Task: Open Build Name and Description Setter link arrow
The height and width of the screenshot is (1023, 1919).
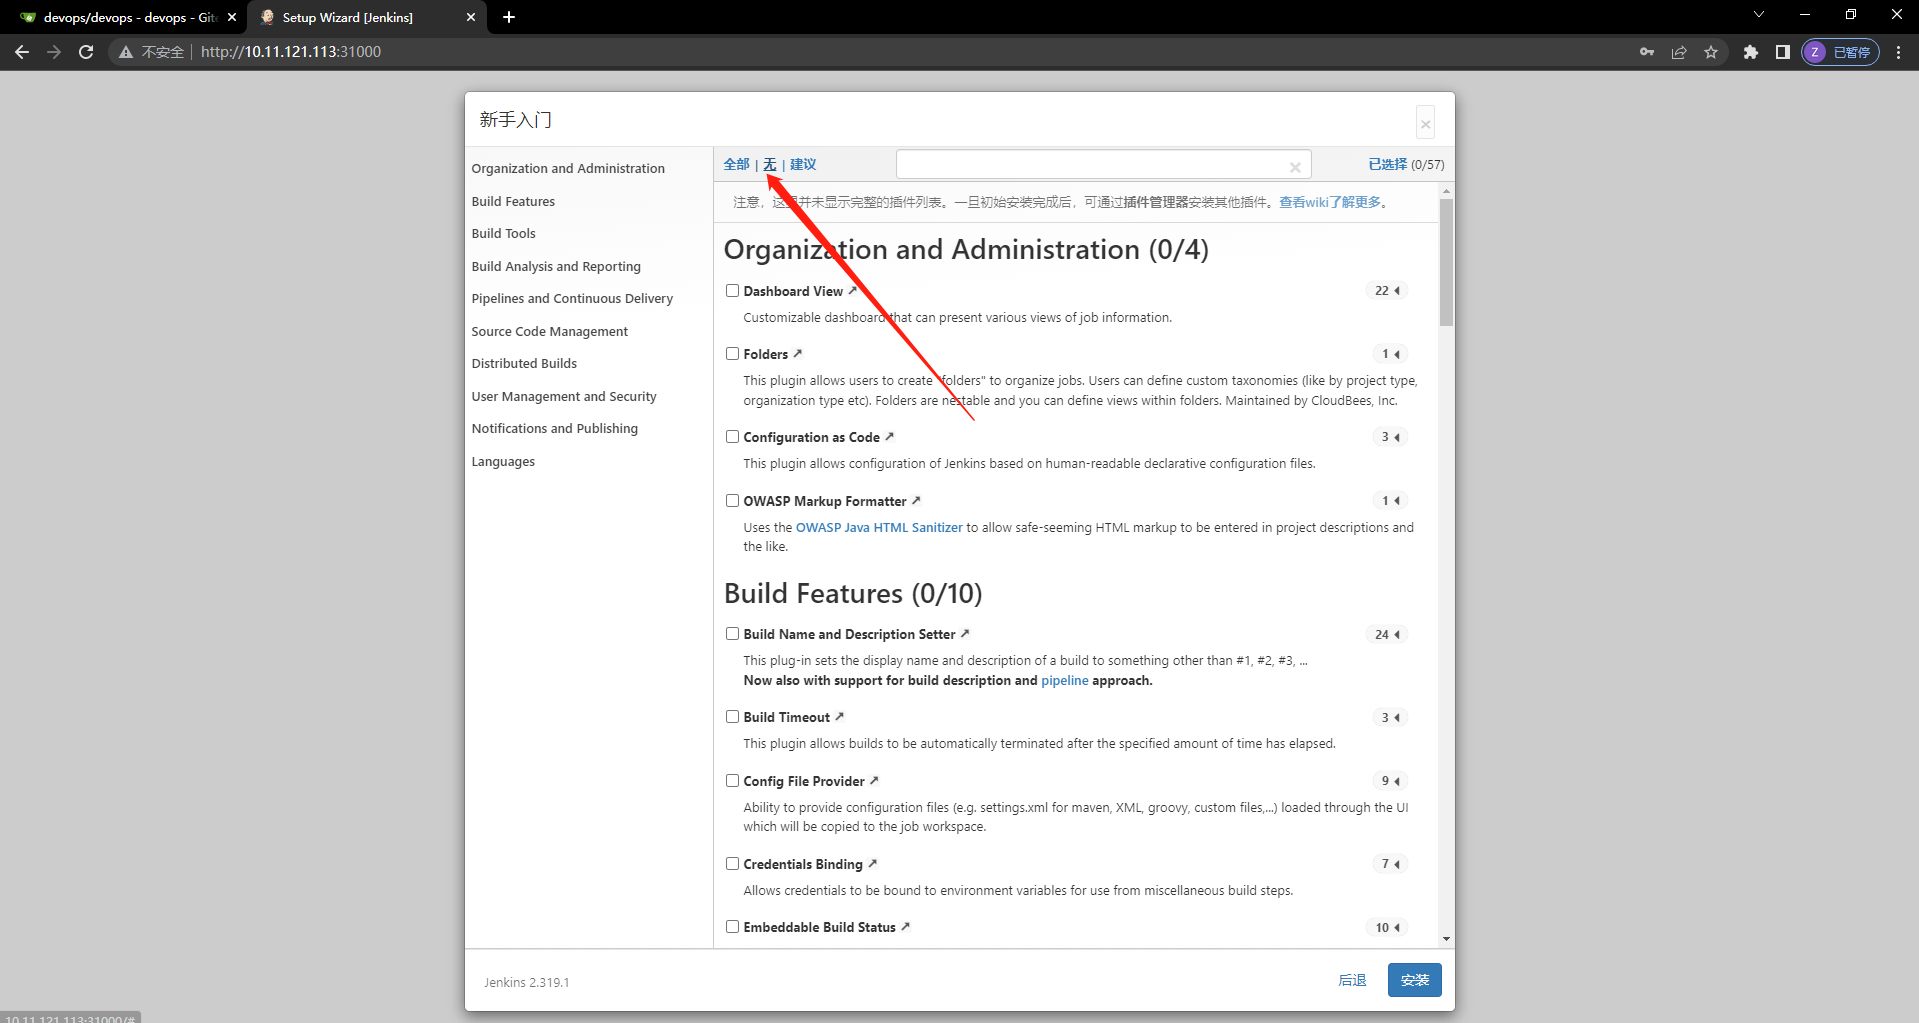Action: [965, 633]
